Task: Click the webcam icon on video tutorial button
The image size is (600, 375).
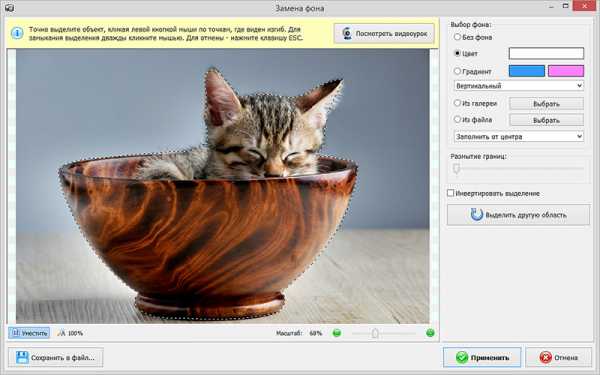Action: 347,33
